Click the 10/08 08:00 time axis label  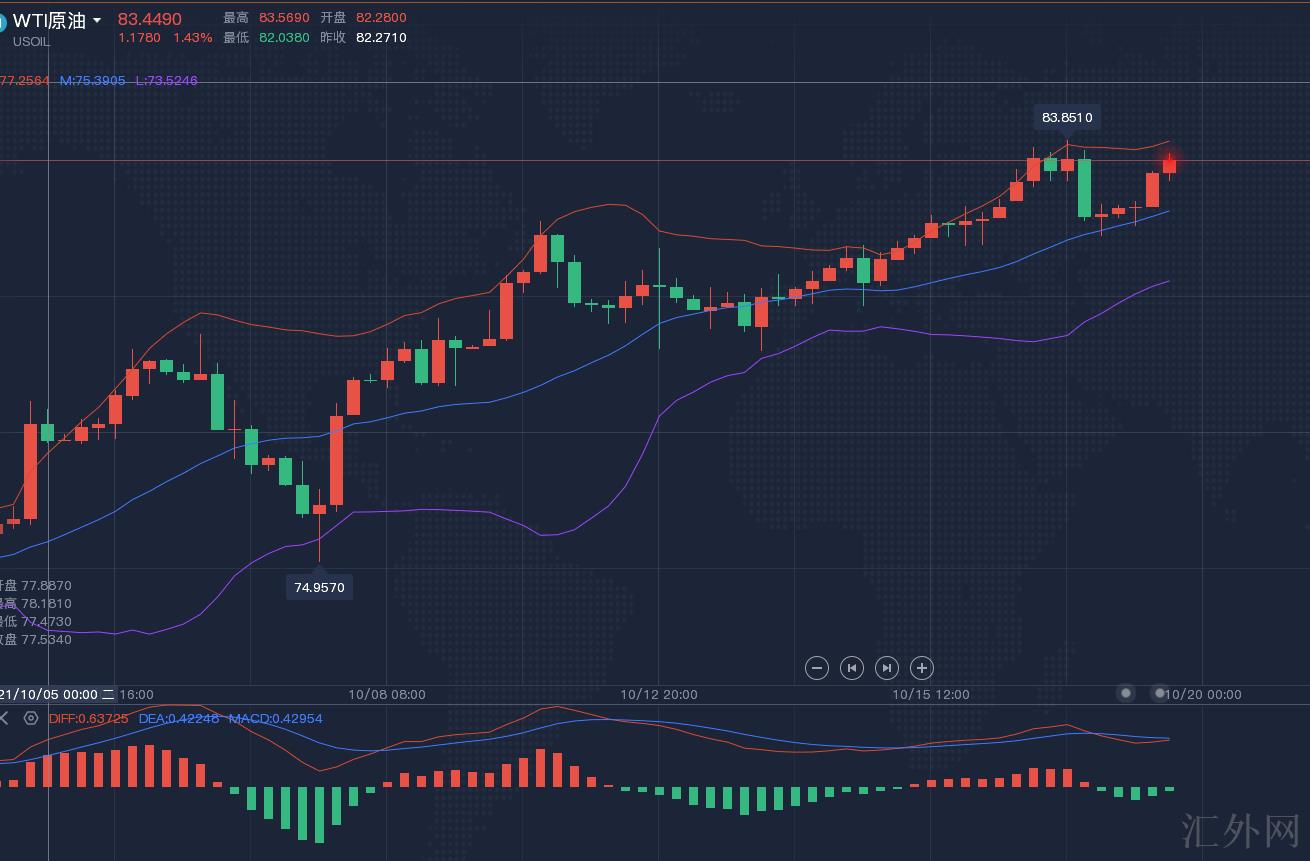coord(387,694)
